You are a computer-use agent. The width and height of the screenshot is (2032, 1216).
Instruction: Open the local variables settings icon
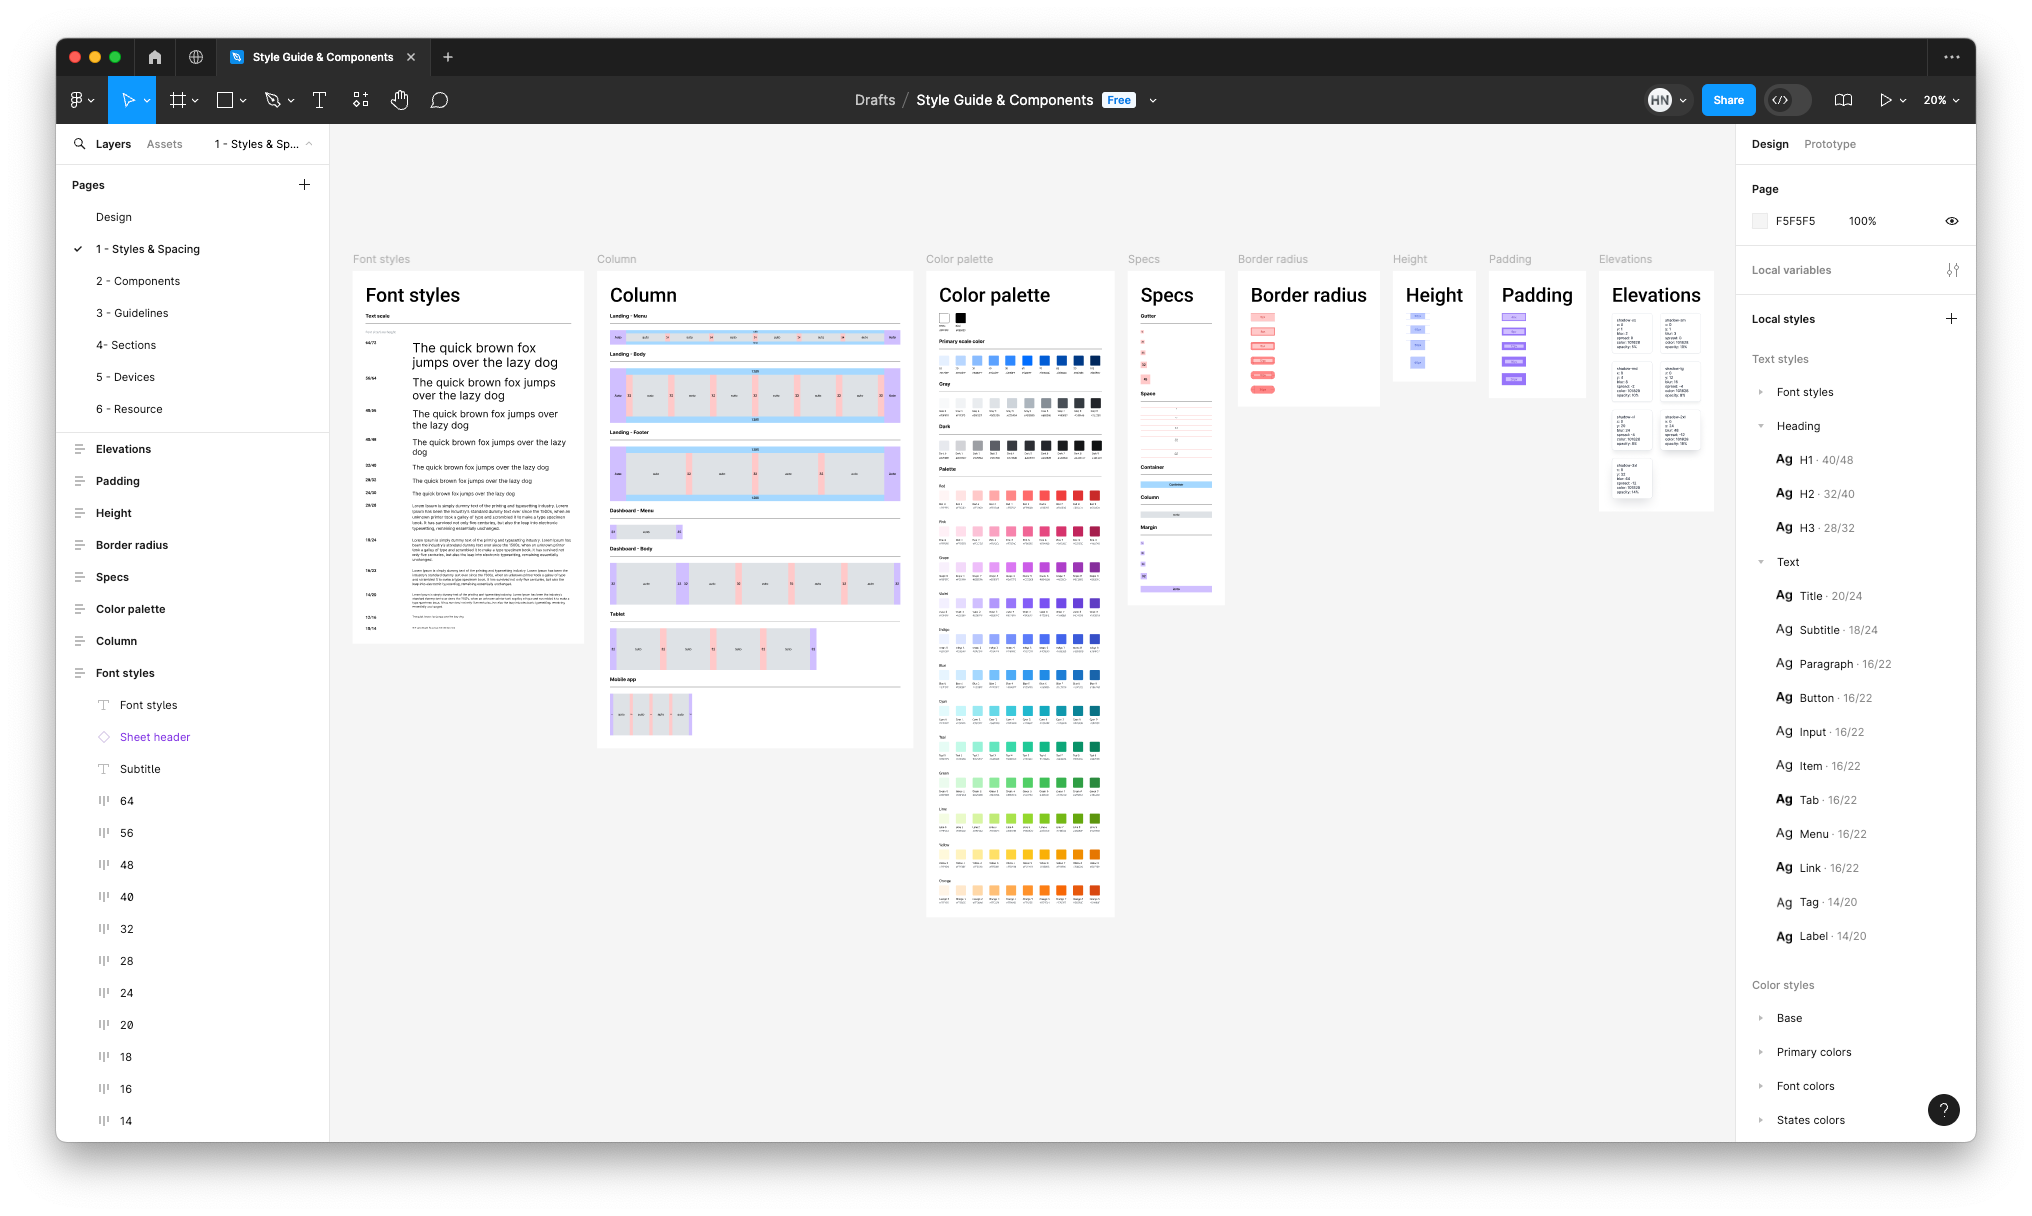(1952, 270)
